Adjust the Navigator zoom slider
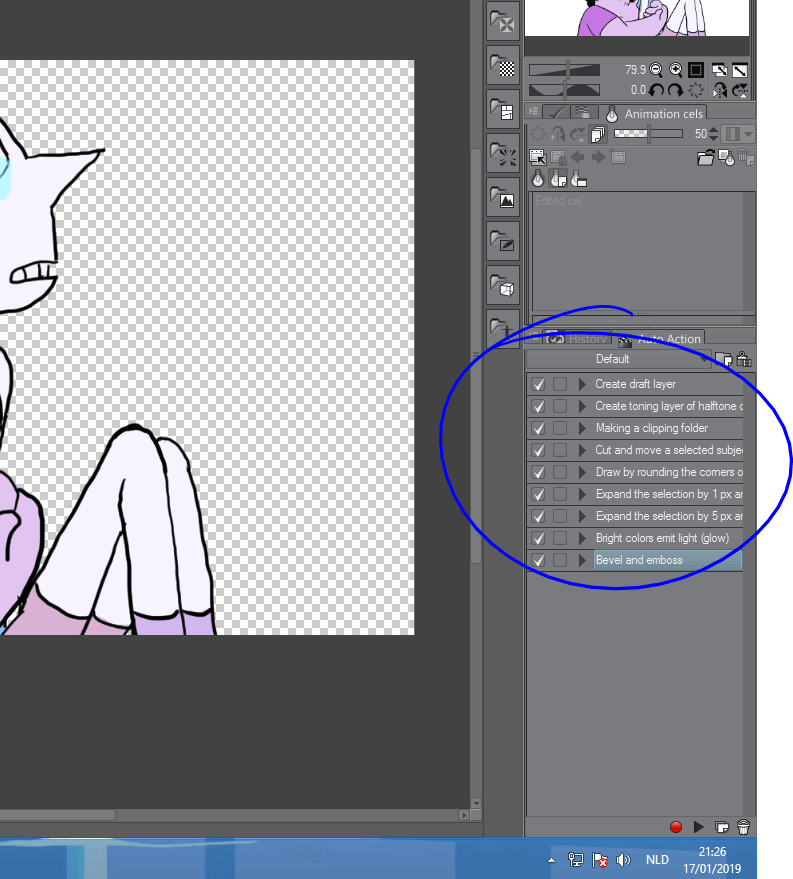Screen dimensions: 793x879 coord(564,70)
